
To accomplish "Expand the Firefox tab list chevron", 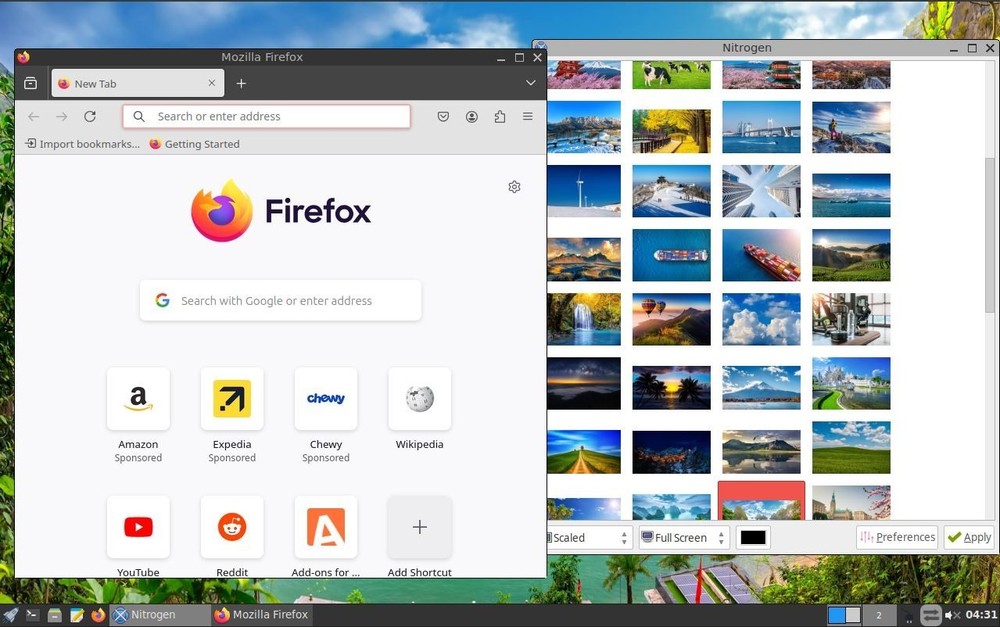I will coord(530,83).
